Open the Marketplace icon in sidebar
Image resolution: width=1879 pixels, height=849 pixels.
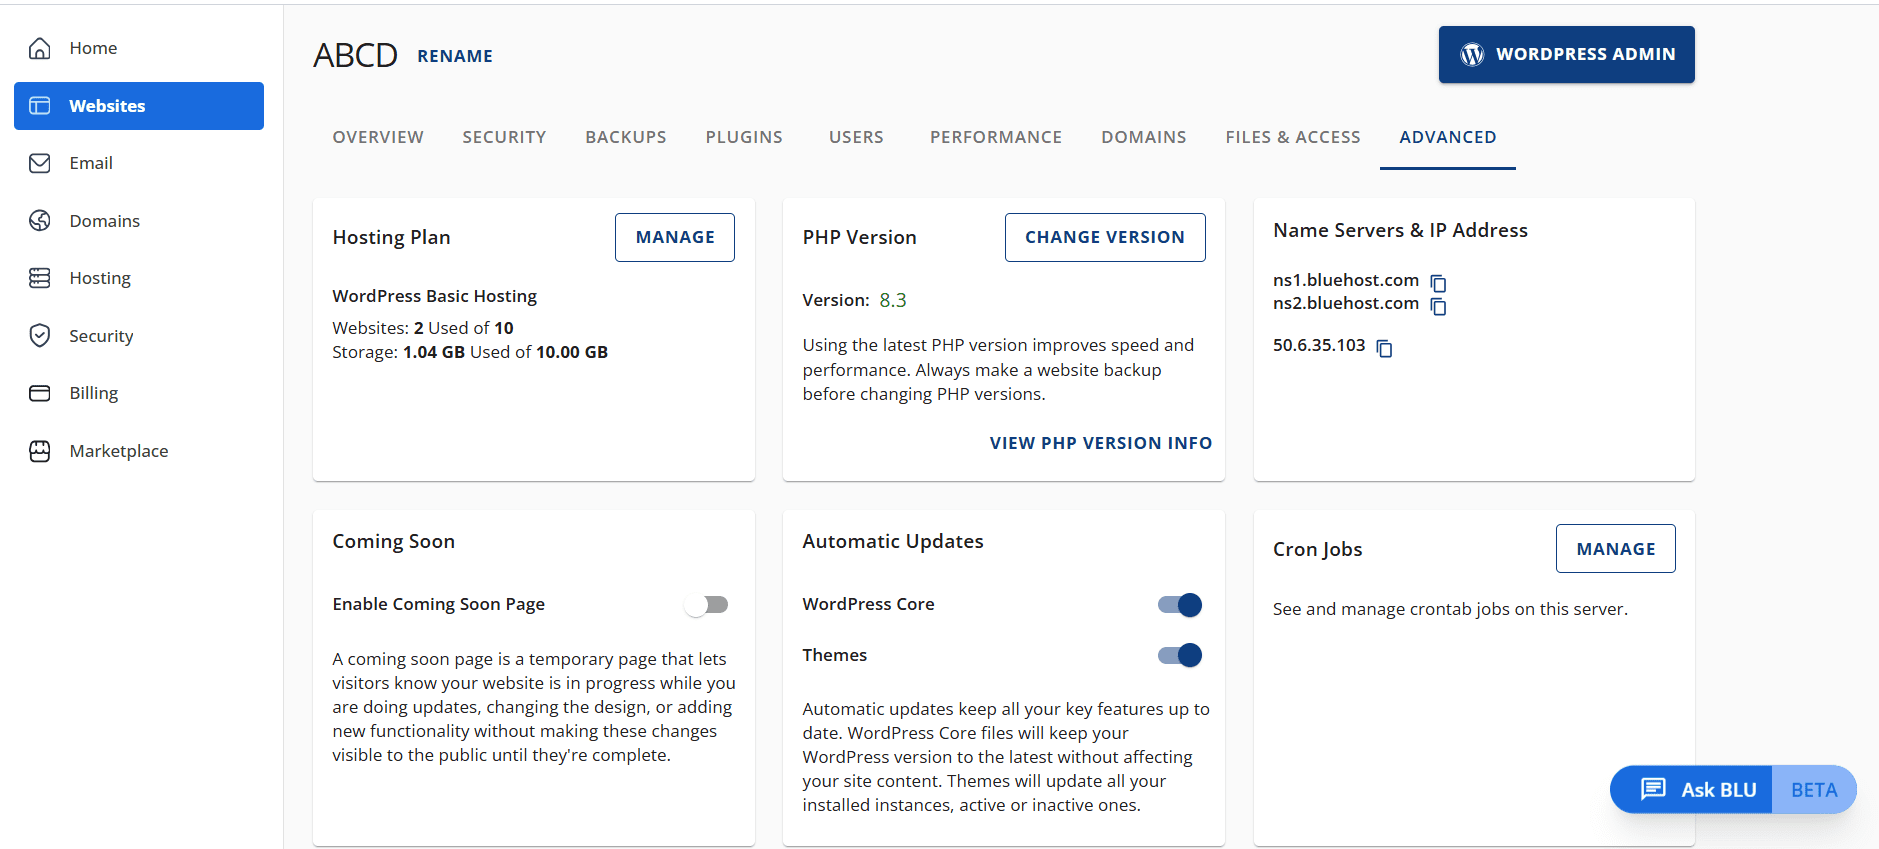40,451
